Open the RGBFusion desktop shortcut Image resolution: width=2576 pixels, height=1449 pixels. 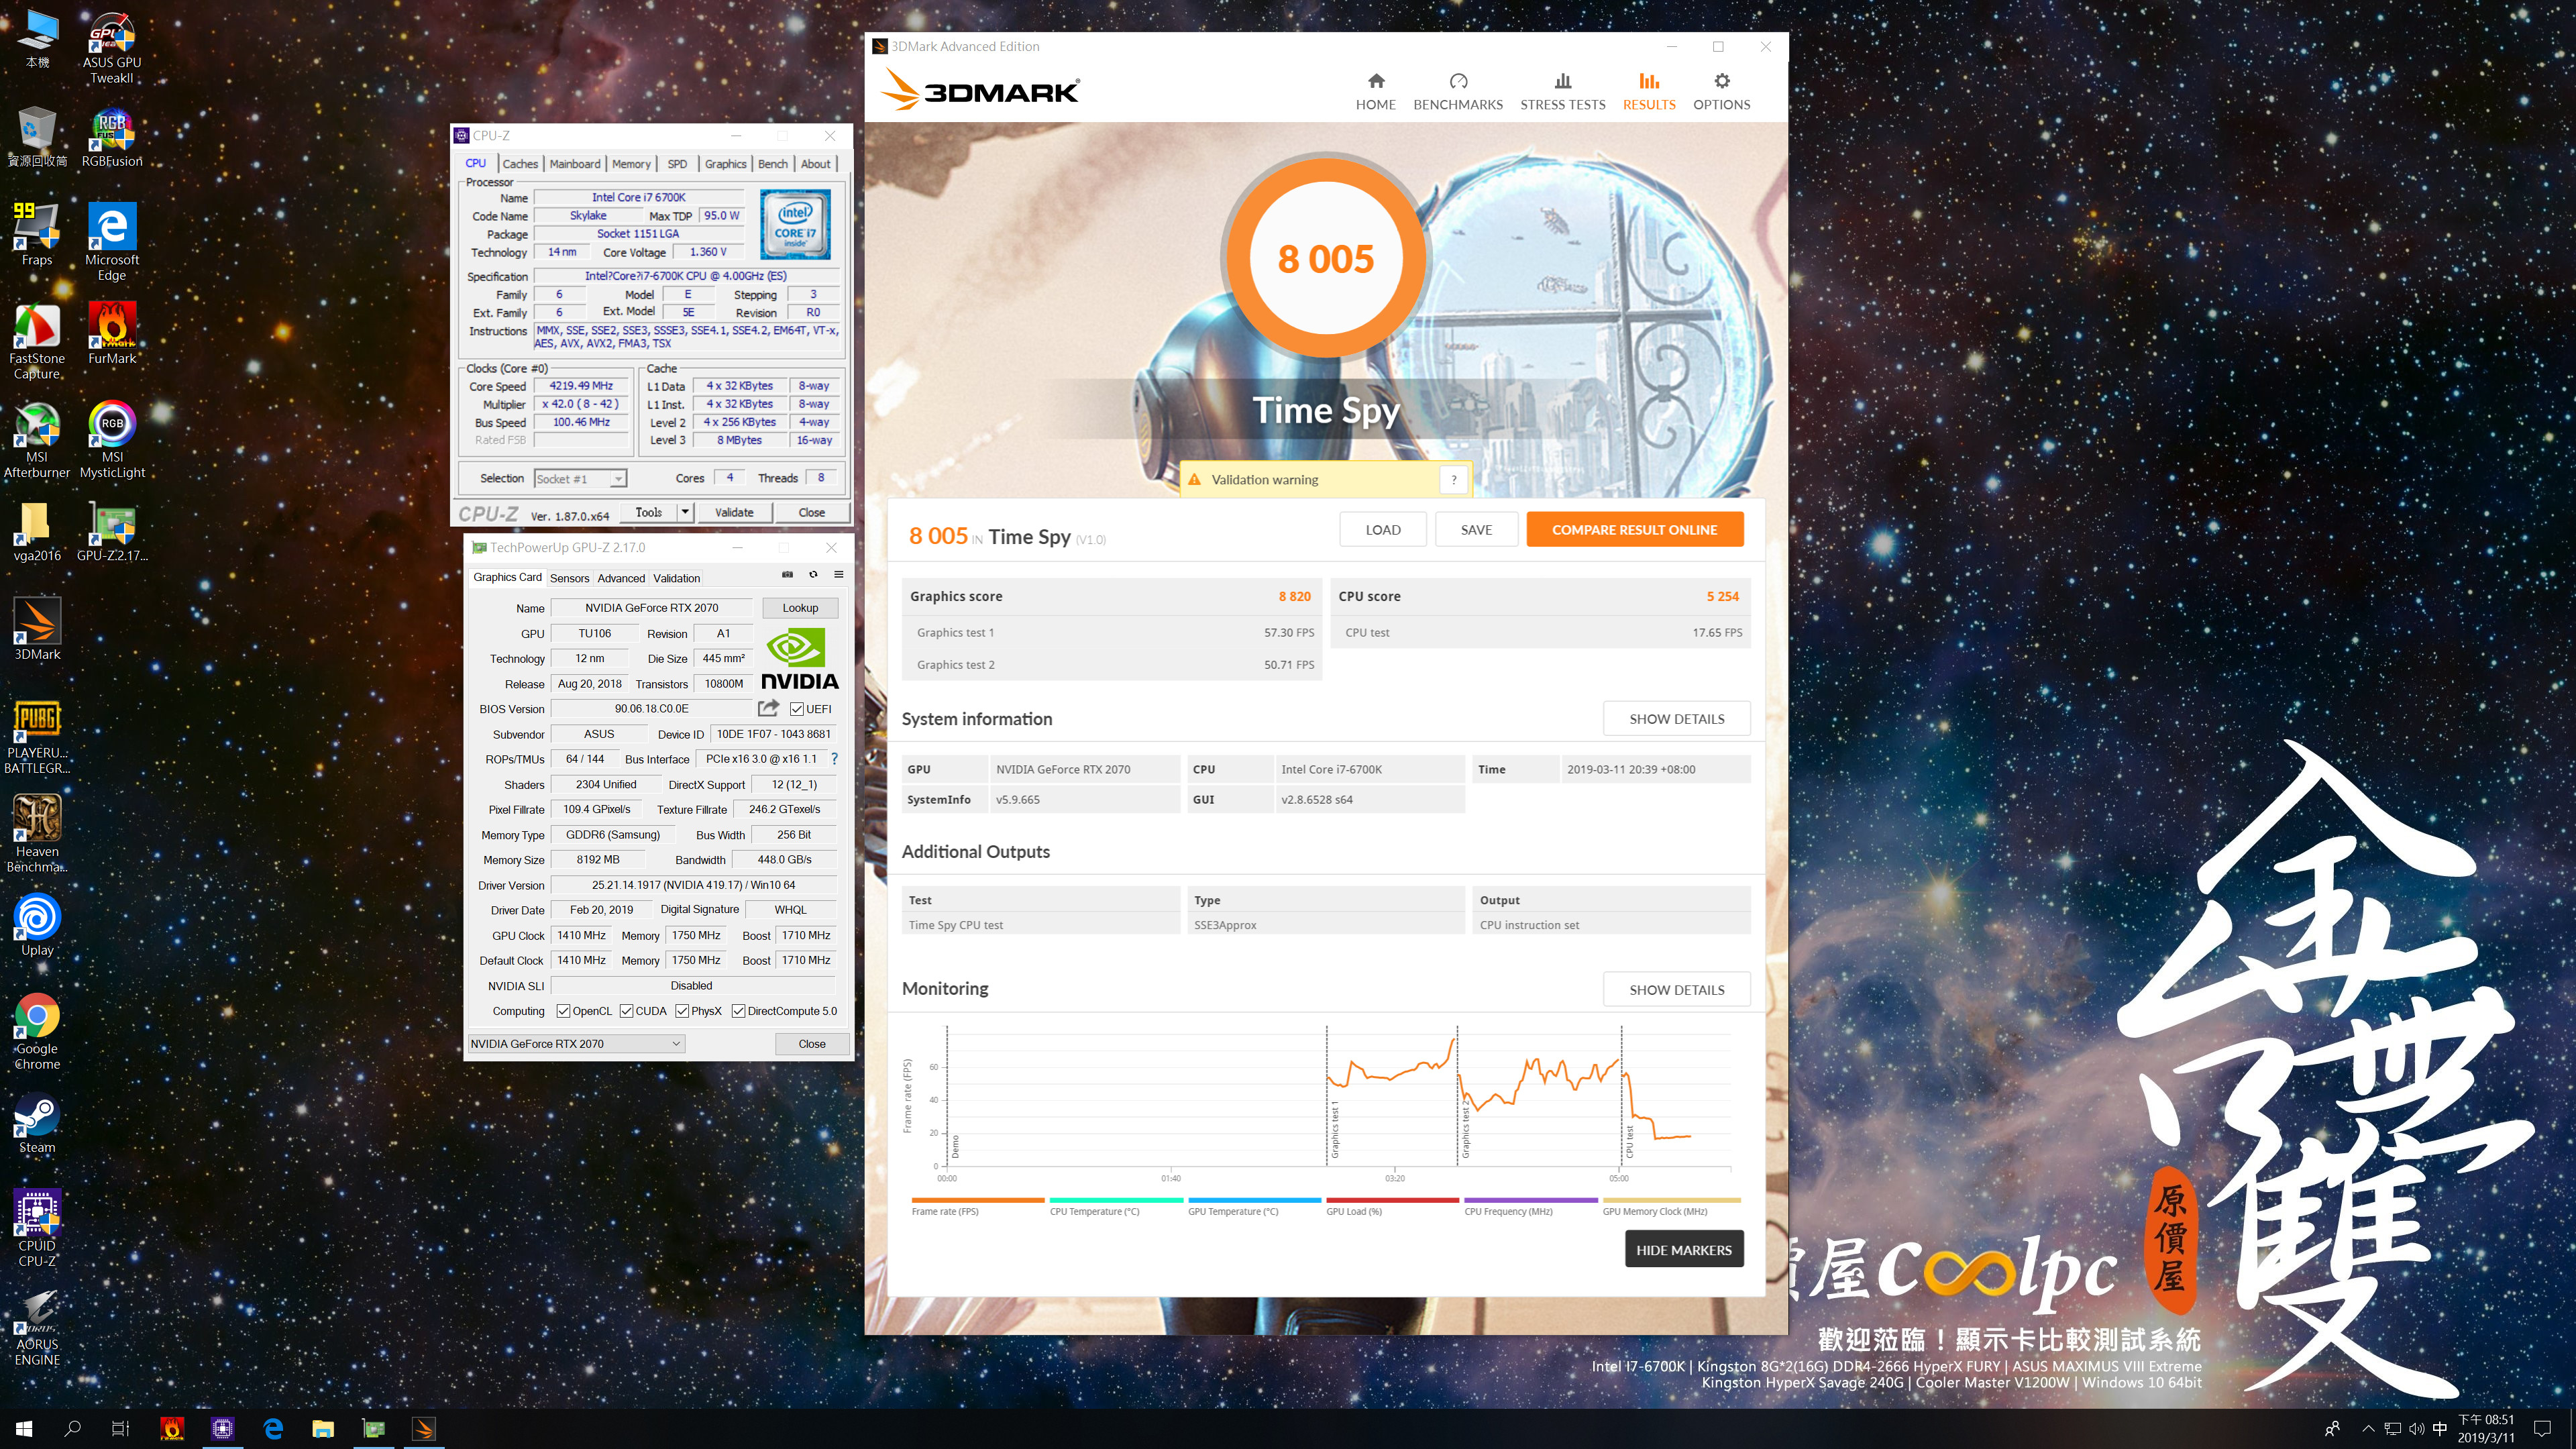(112, 137)
